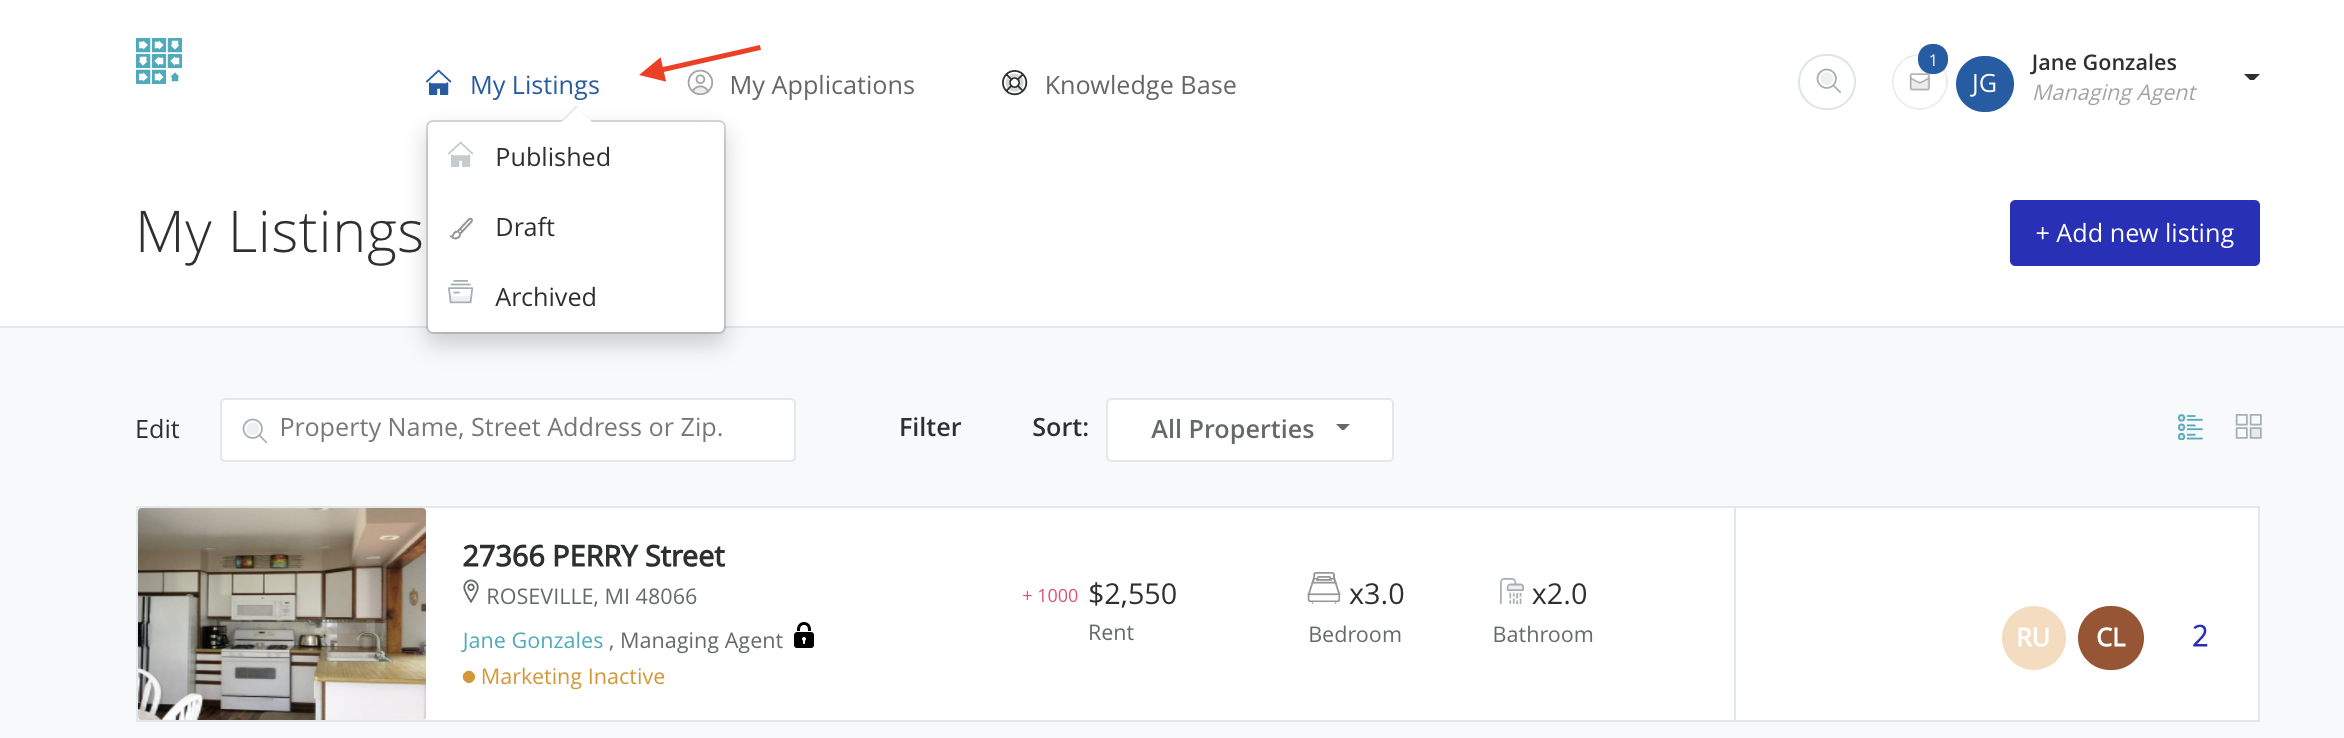Click the CL applicant avatar
This screenshot has height=738, width=2344.
click(2110, 637)
